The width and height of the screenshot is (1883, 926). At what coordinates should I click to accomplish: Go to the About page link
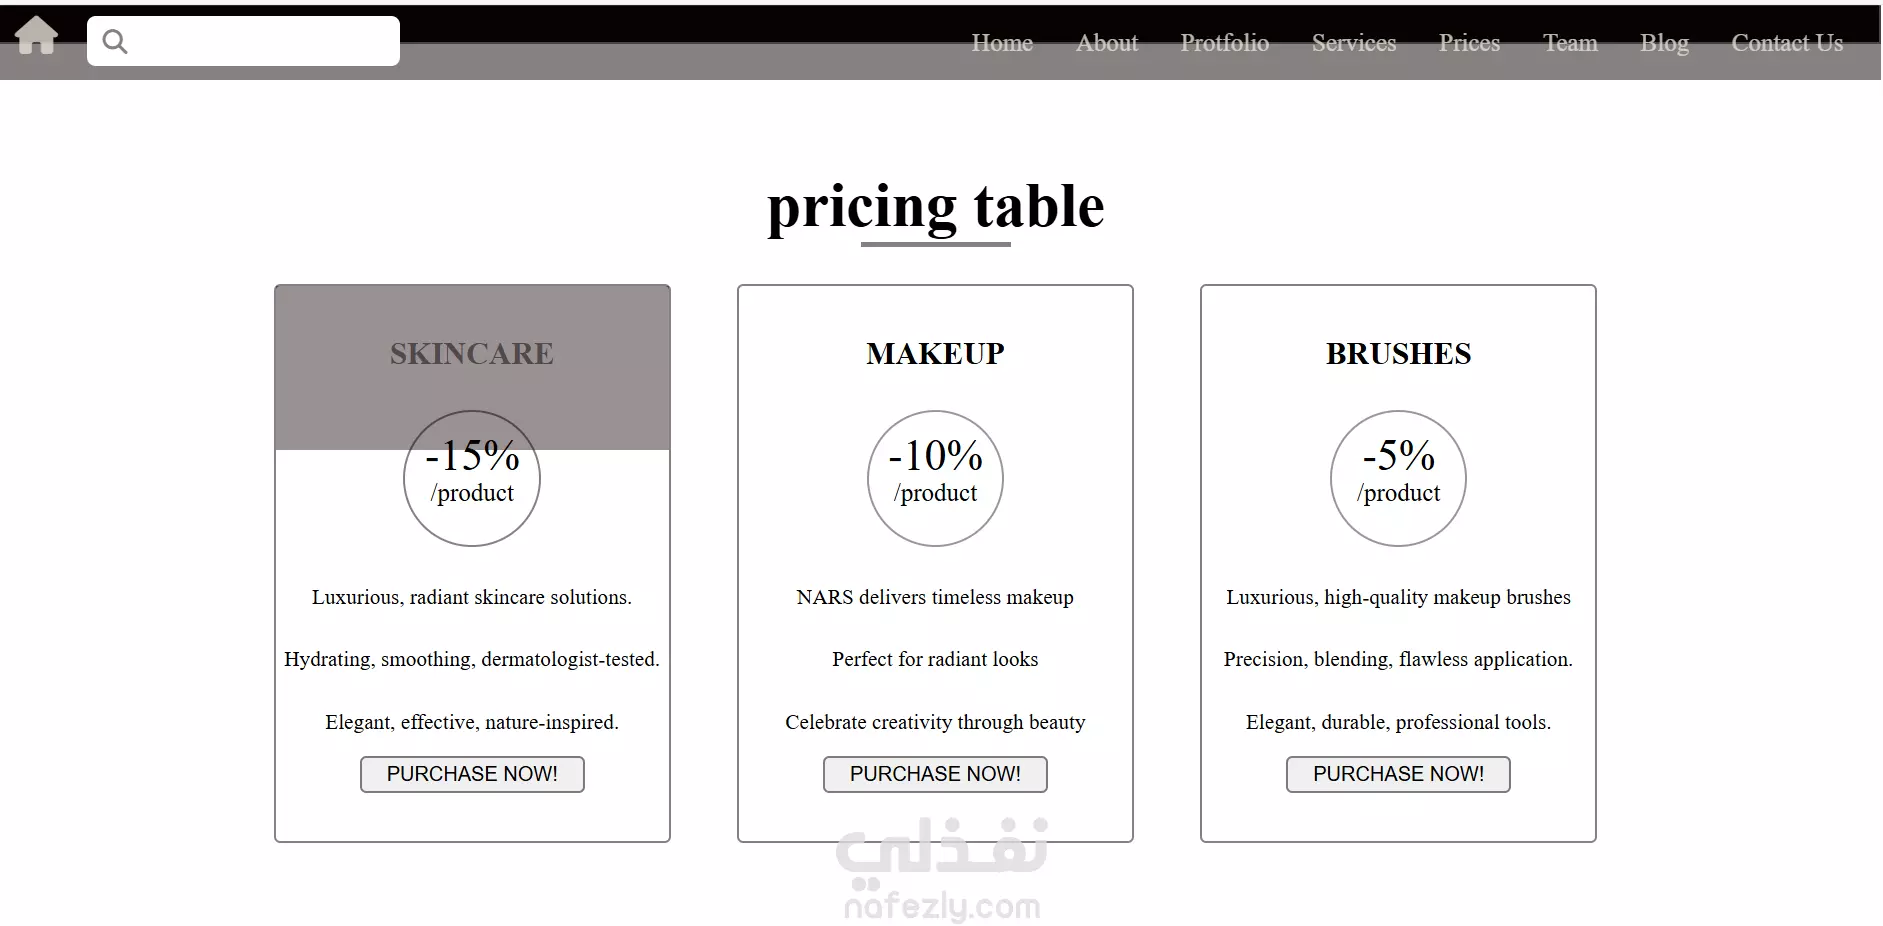pyautogui.click(x=1107, y=43)
